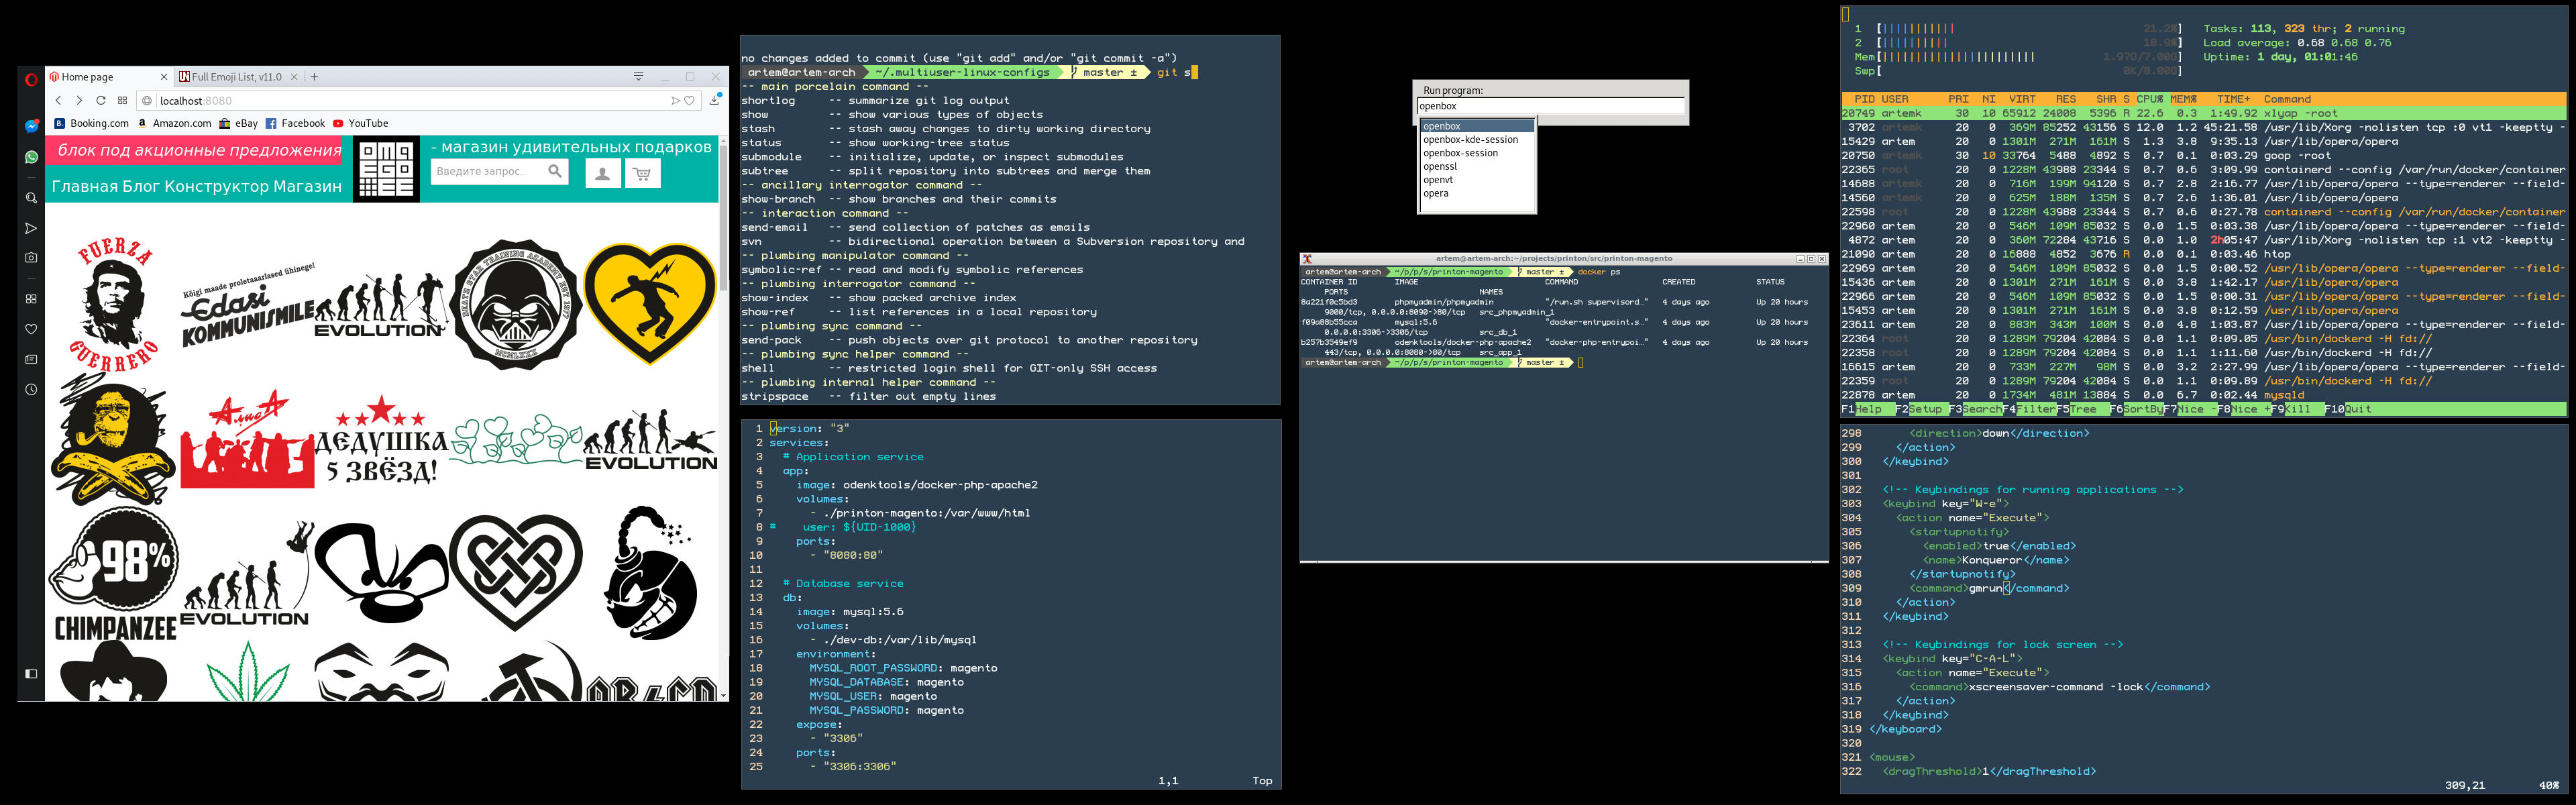The height and width of the screenshot is (805, 2576).
Task: Reload the localhost page
Action: (x=101, y=100)
